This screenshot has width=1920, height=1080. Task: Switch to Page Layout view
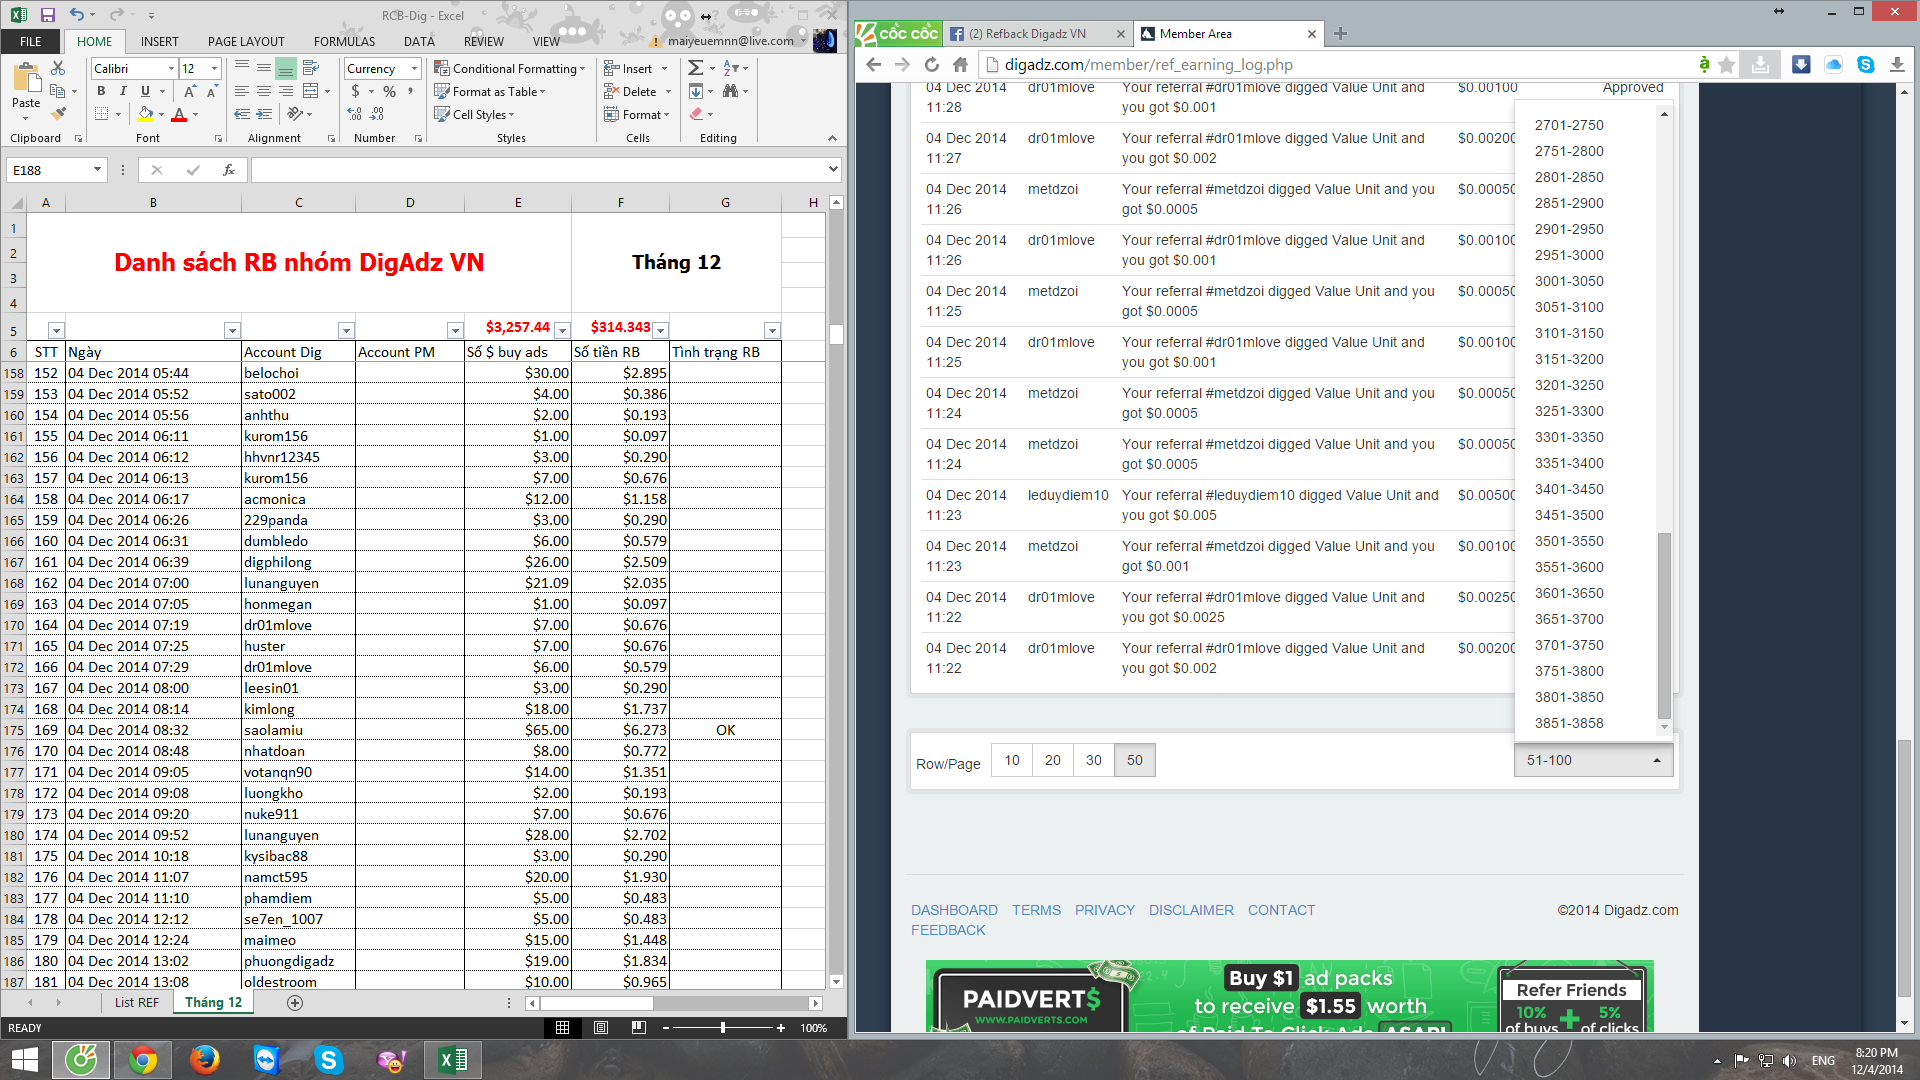tap(600, 1027)
